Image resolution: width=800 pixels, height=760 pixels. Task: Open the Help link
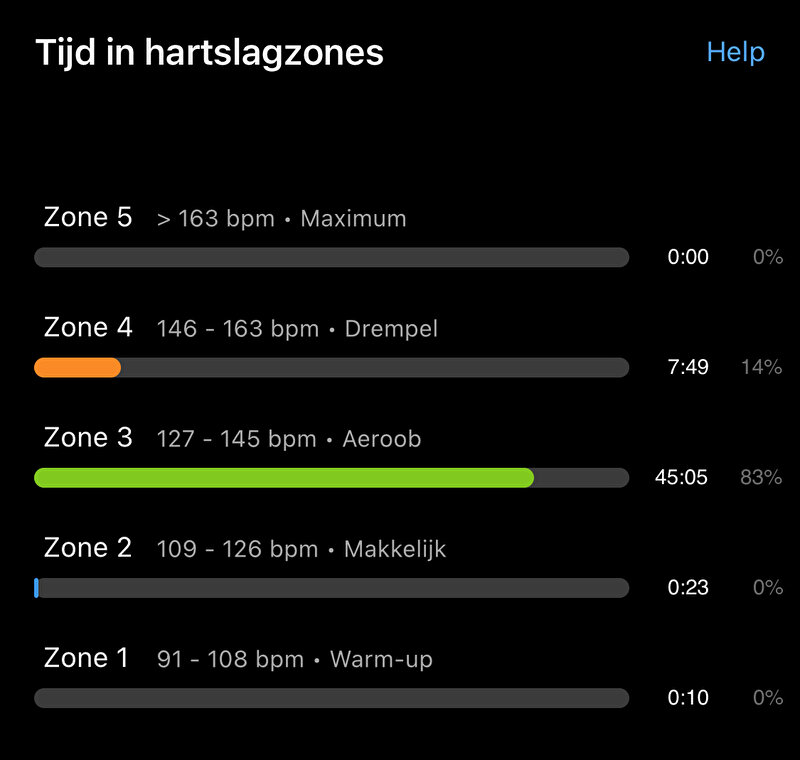[x=735, y=52]
